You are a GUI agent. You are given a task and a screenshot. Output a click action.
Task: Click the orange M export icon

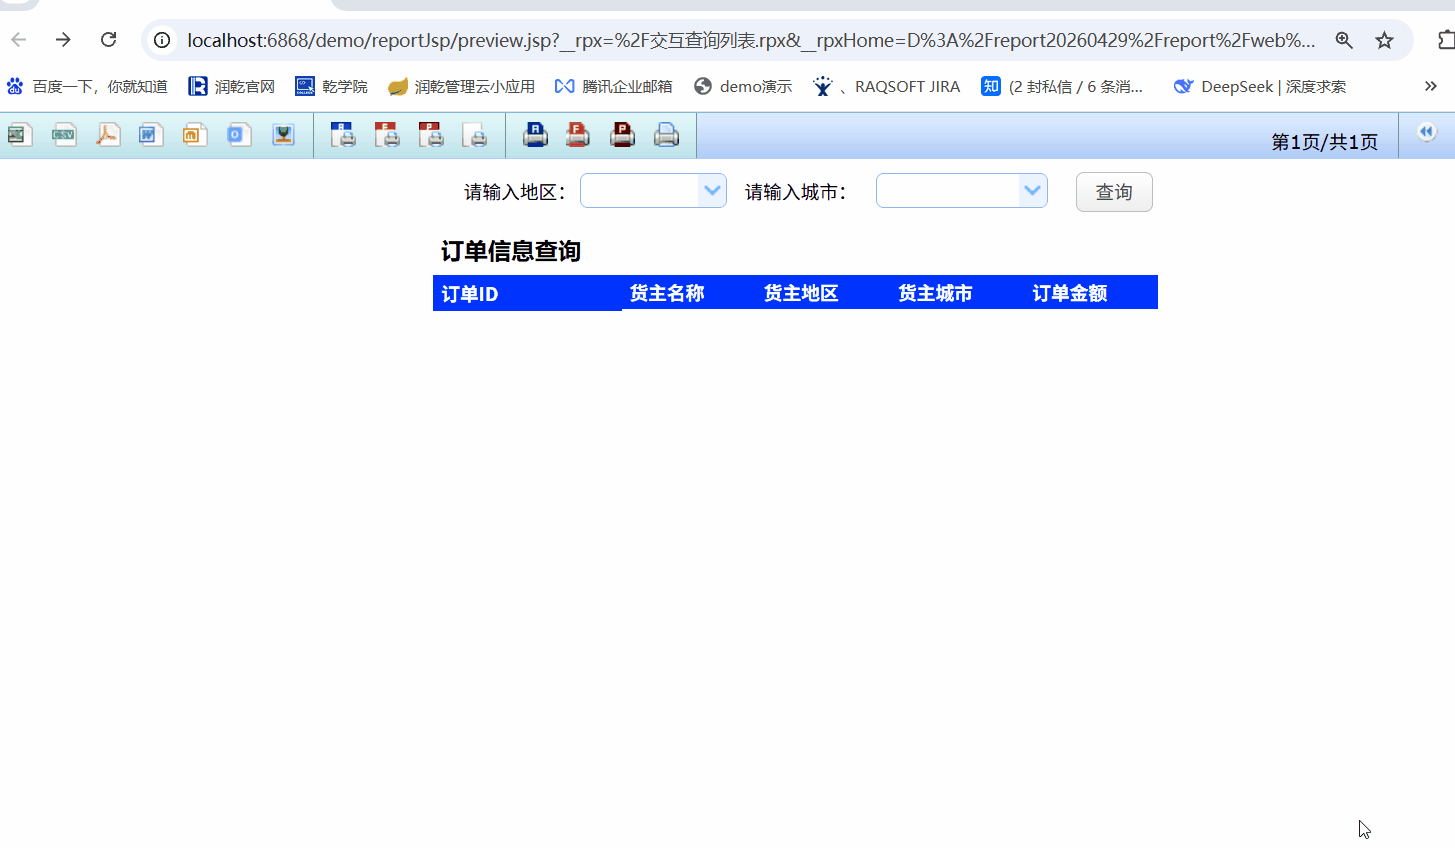(x=195, y=134)
